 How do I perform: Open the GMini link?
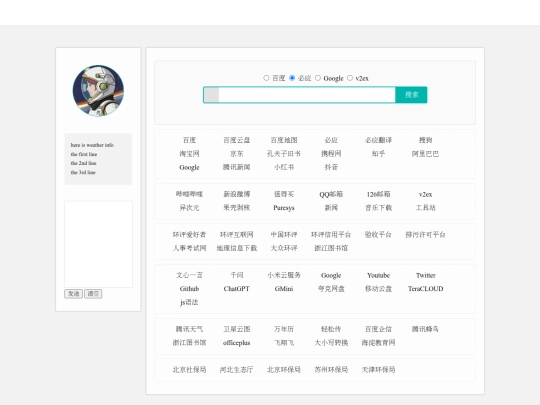[284, 289]
